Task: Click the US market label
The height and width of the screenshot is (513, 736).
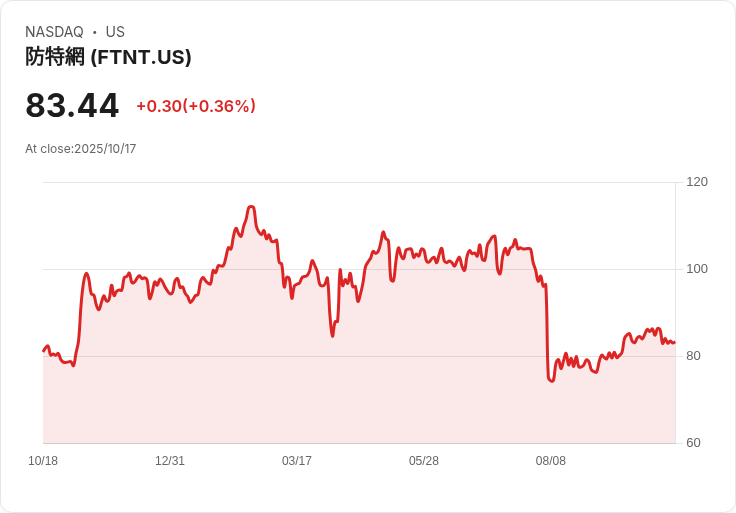Action: [115, 32]
